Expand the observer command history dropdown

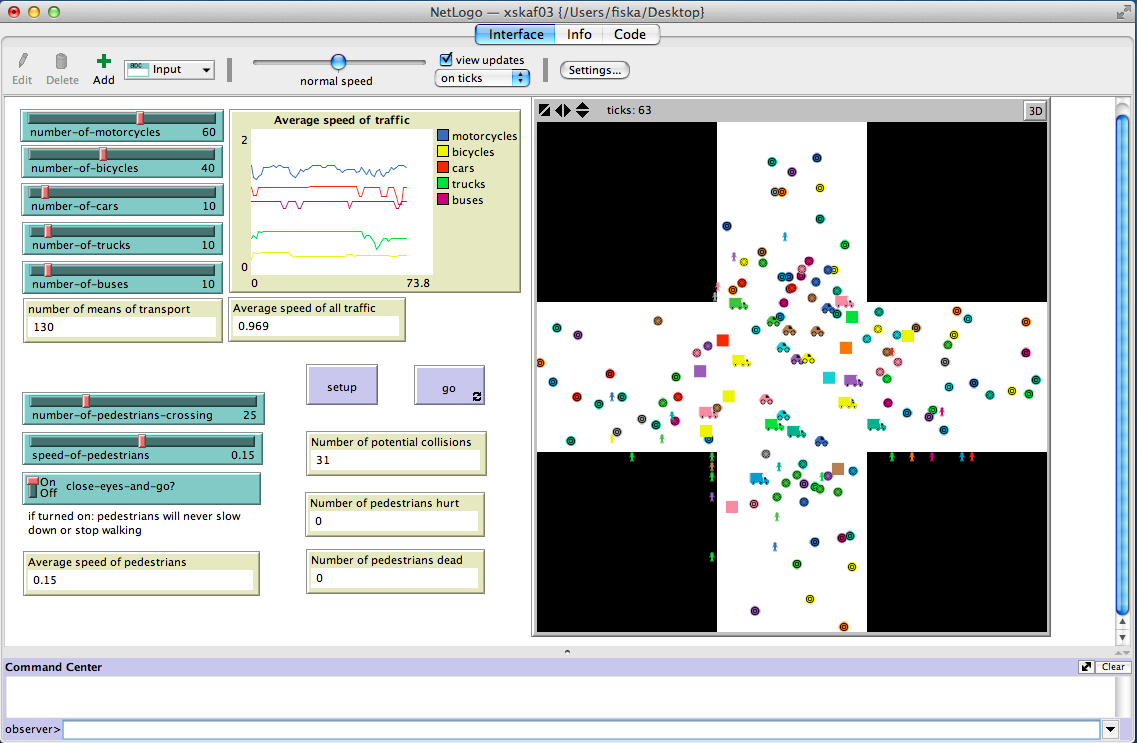(x=1110, y=730)
